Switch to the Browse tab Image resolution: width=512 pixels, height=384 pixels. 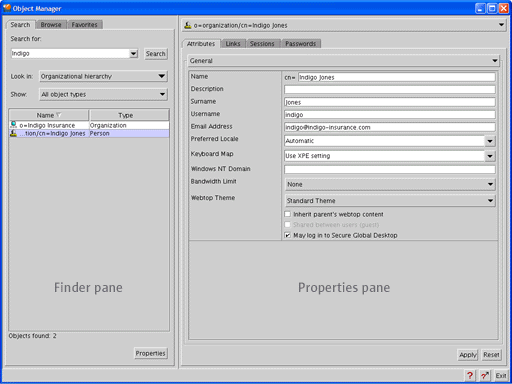click(51, 25)
